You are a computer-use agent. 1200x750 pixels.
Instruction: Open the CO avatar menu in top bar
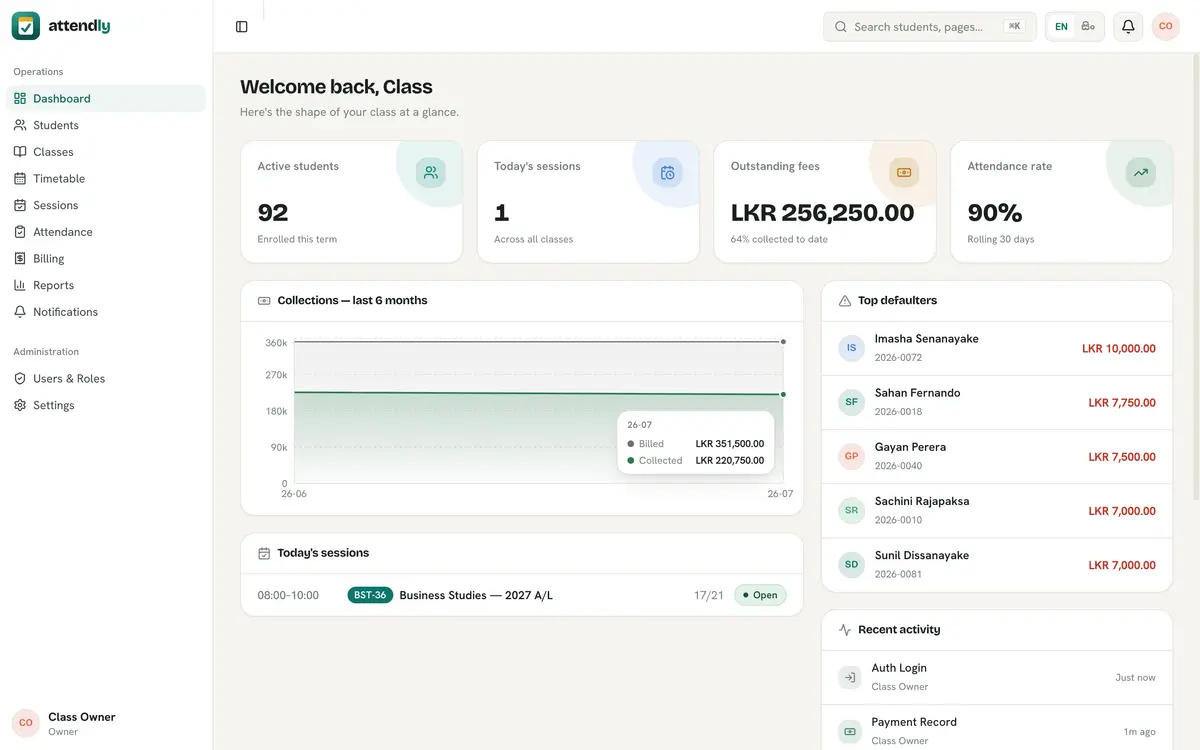1166,27
